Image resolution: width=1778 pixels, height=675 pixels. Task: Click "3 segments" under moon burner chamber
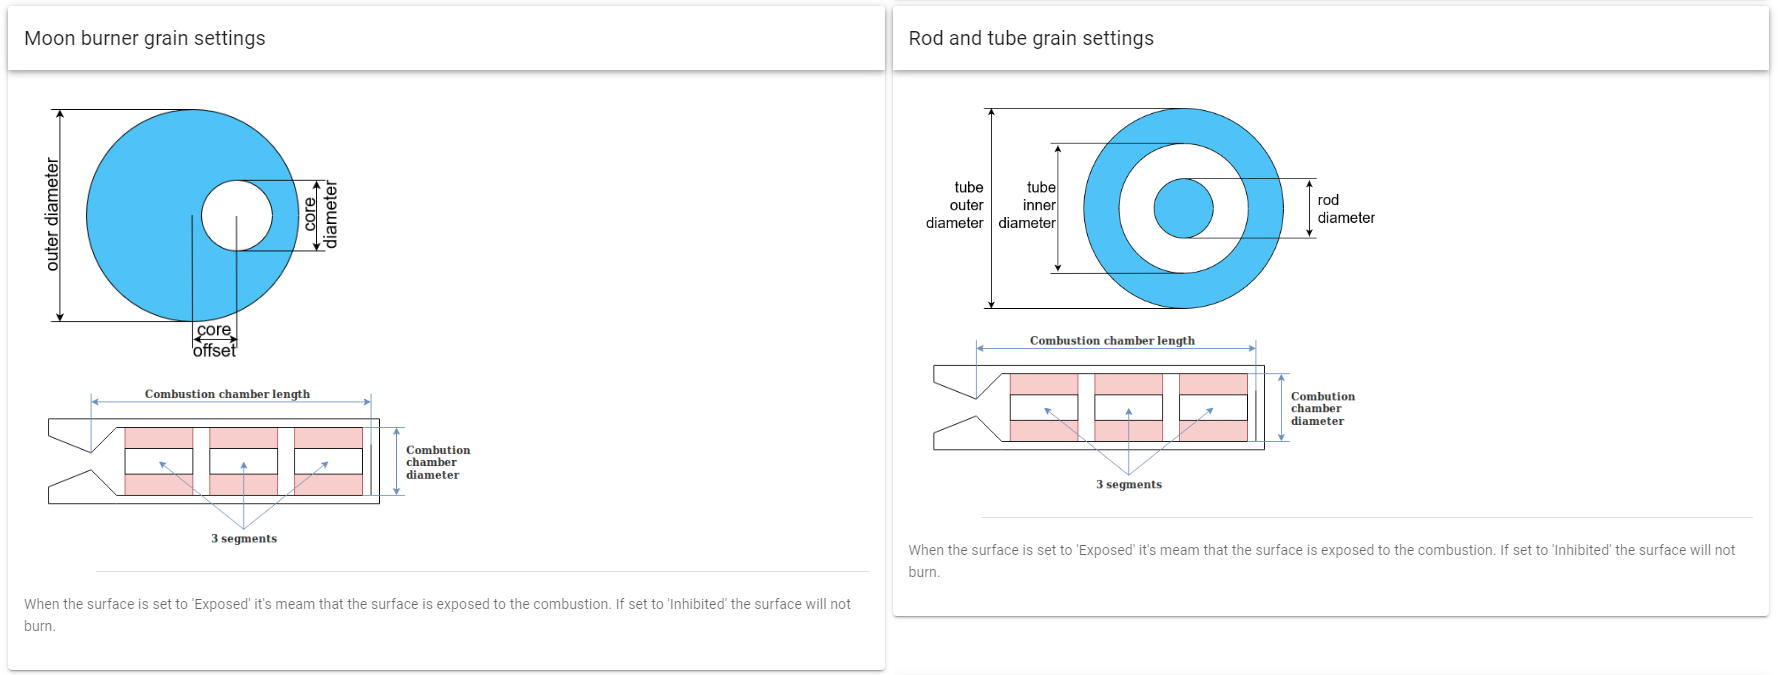coord(244,538)
